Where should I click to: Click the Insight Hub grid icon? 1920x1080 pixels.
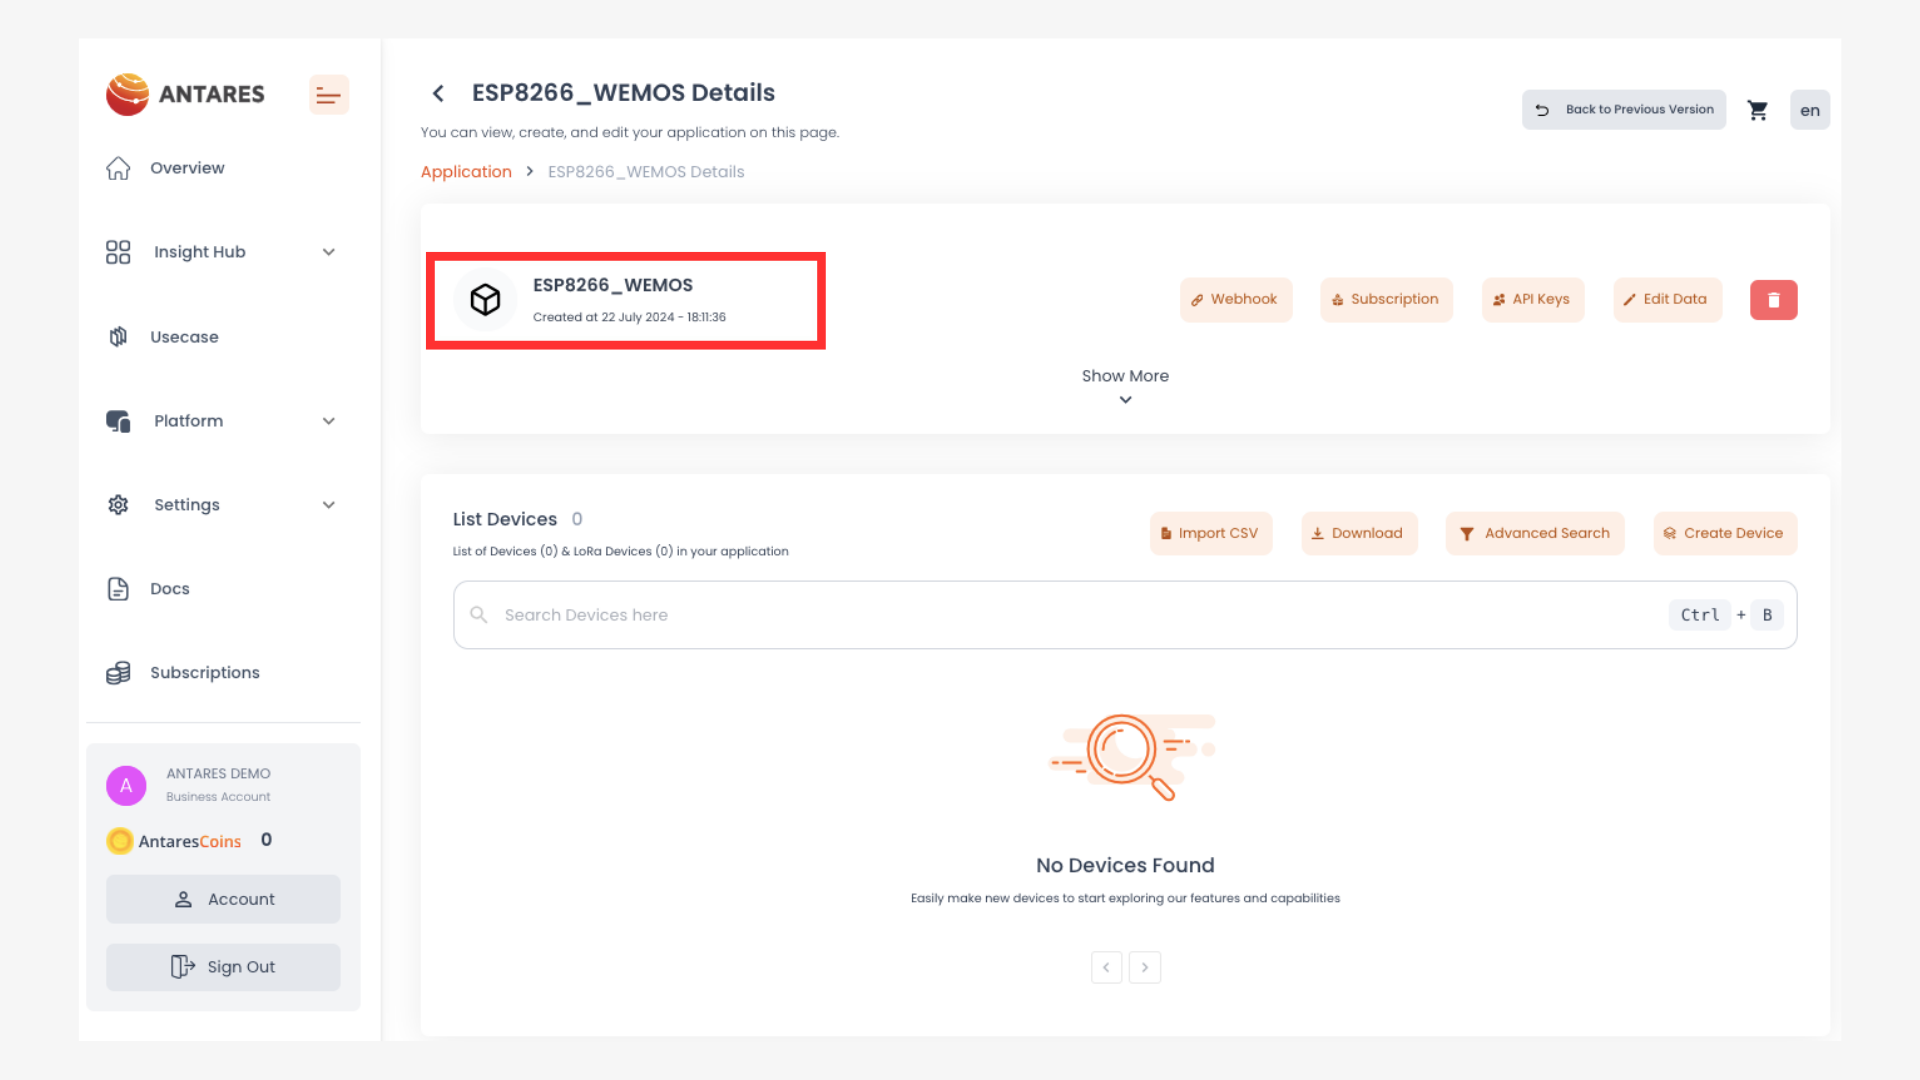118,252
